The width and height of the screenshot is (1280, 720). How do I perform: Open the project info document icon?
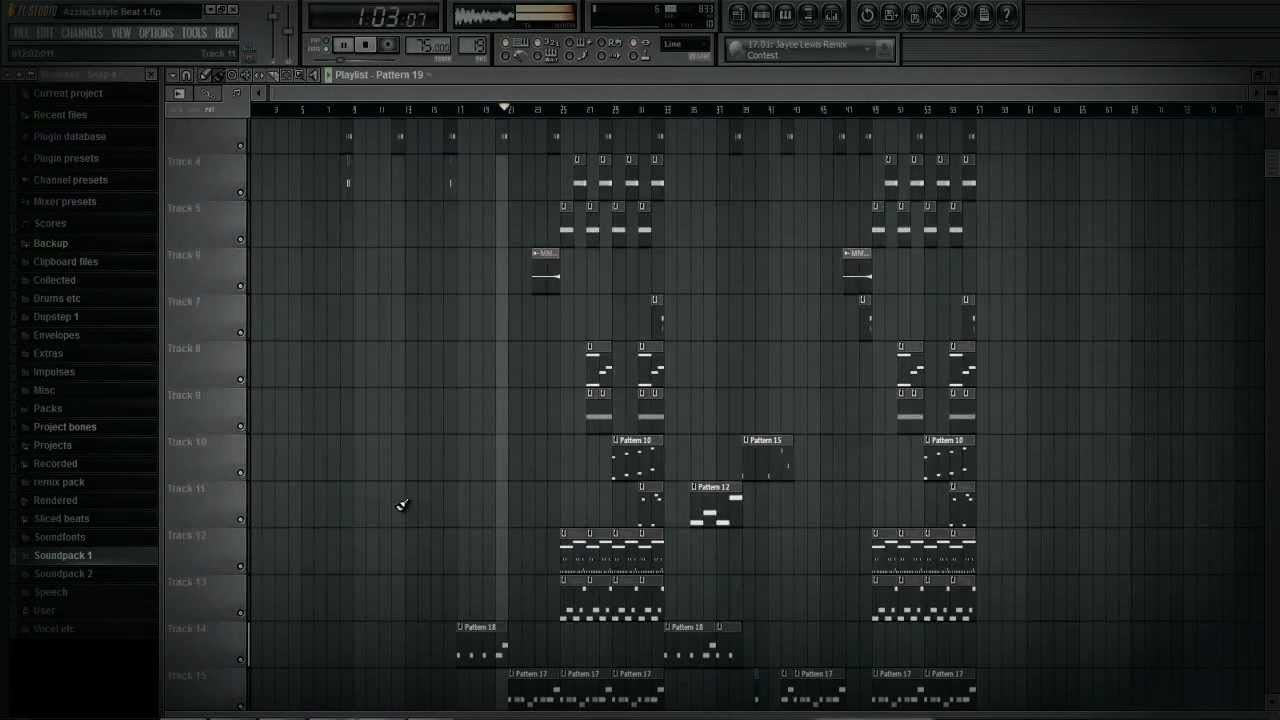click(984, 14)
